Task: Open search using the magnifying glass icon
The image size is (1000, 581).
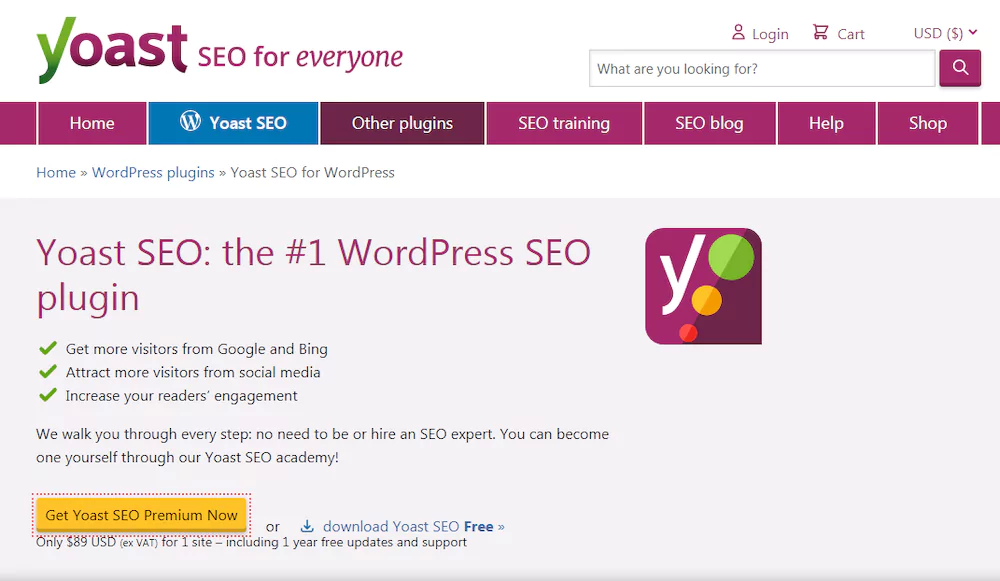Action: 959,68
